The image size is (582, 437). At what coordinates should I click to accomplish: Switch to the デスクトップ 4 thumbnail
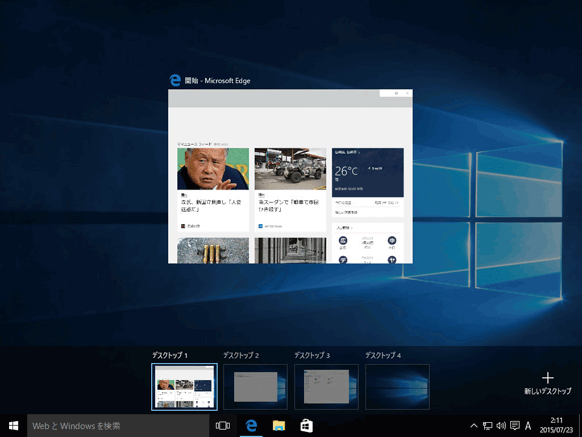[x=398, y=387]
